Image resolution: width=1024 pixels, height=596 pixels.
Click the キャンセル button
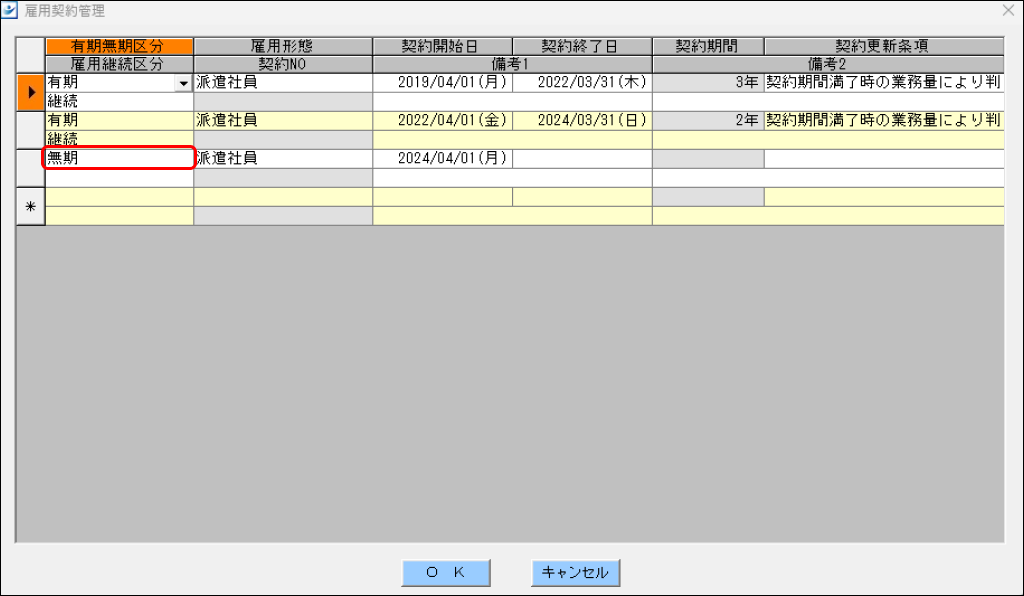point(575,572)
